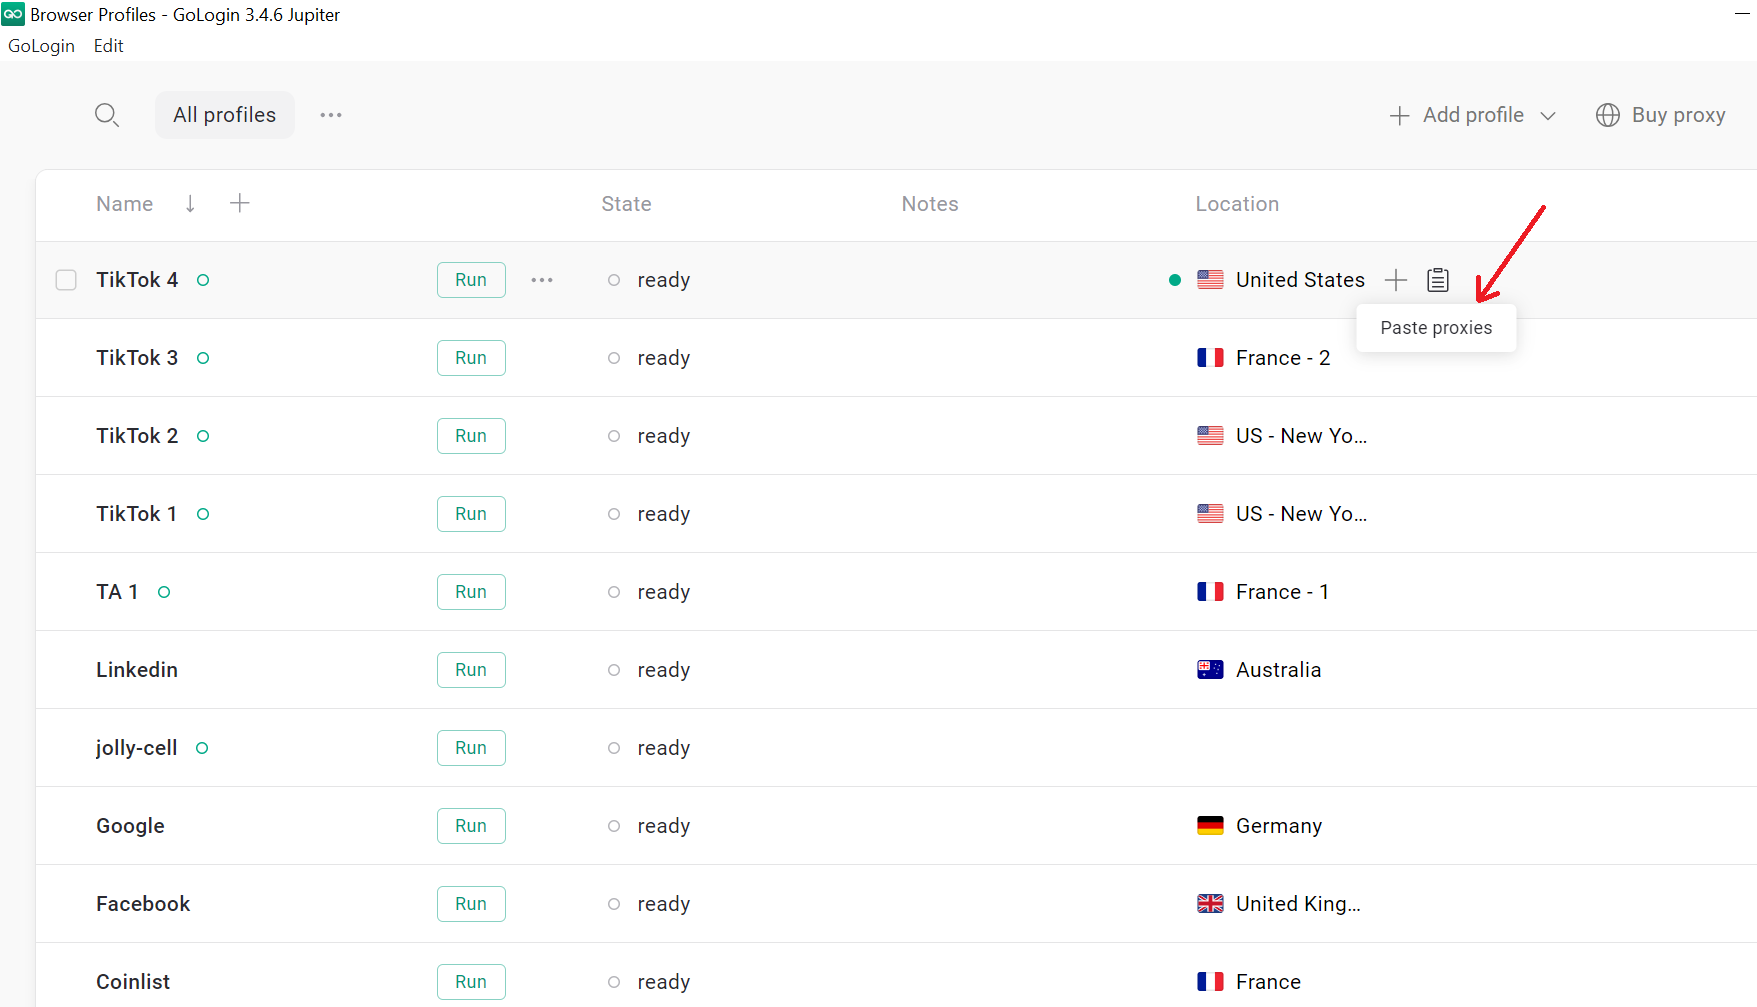Image resolution: width=1757 pixels, height=1007 pixels.
Task: Select the Facebook profile name
Action: 143,904
